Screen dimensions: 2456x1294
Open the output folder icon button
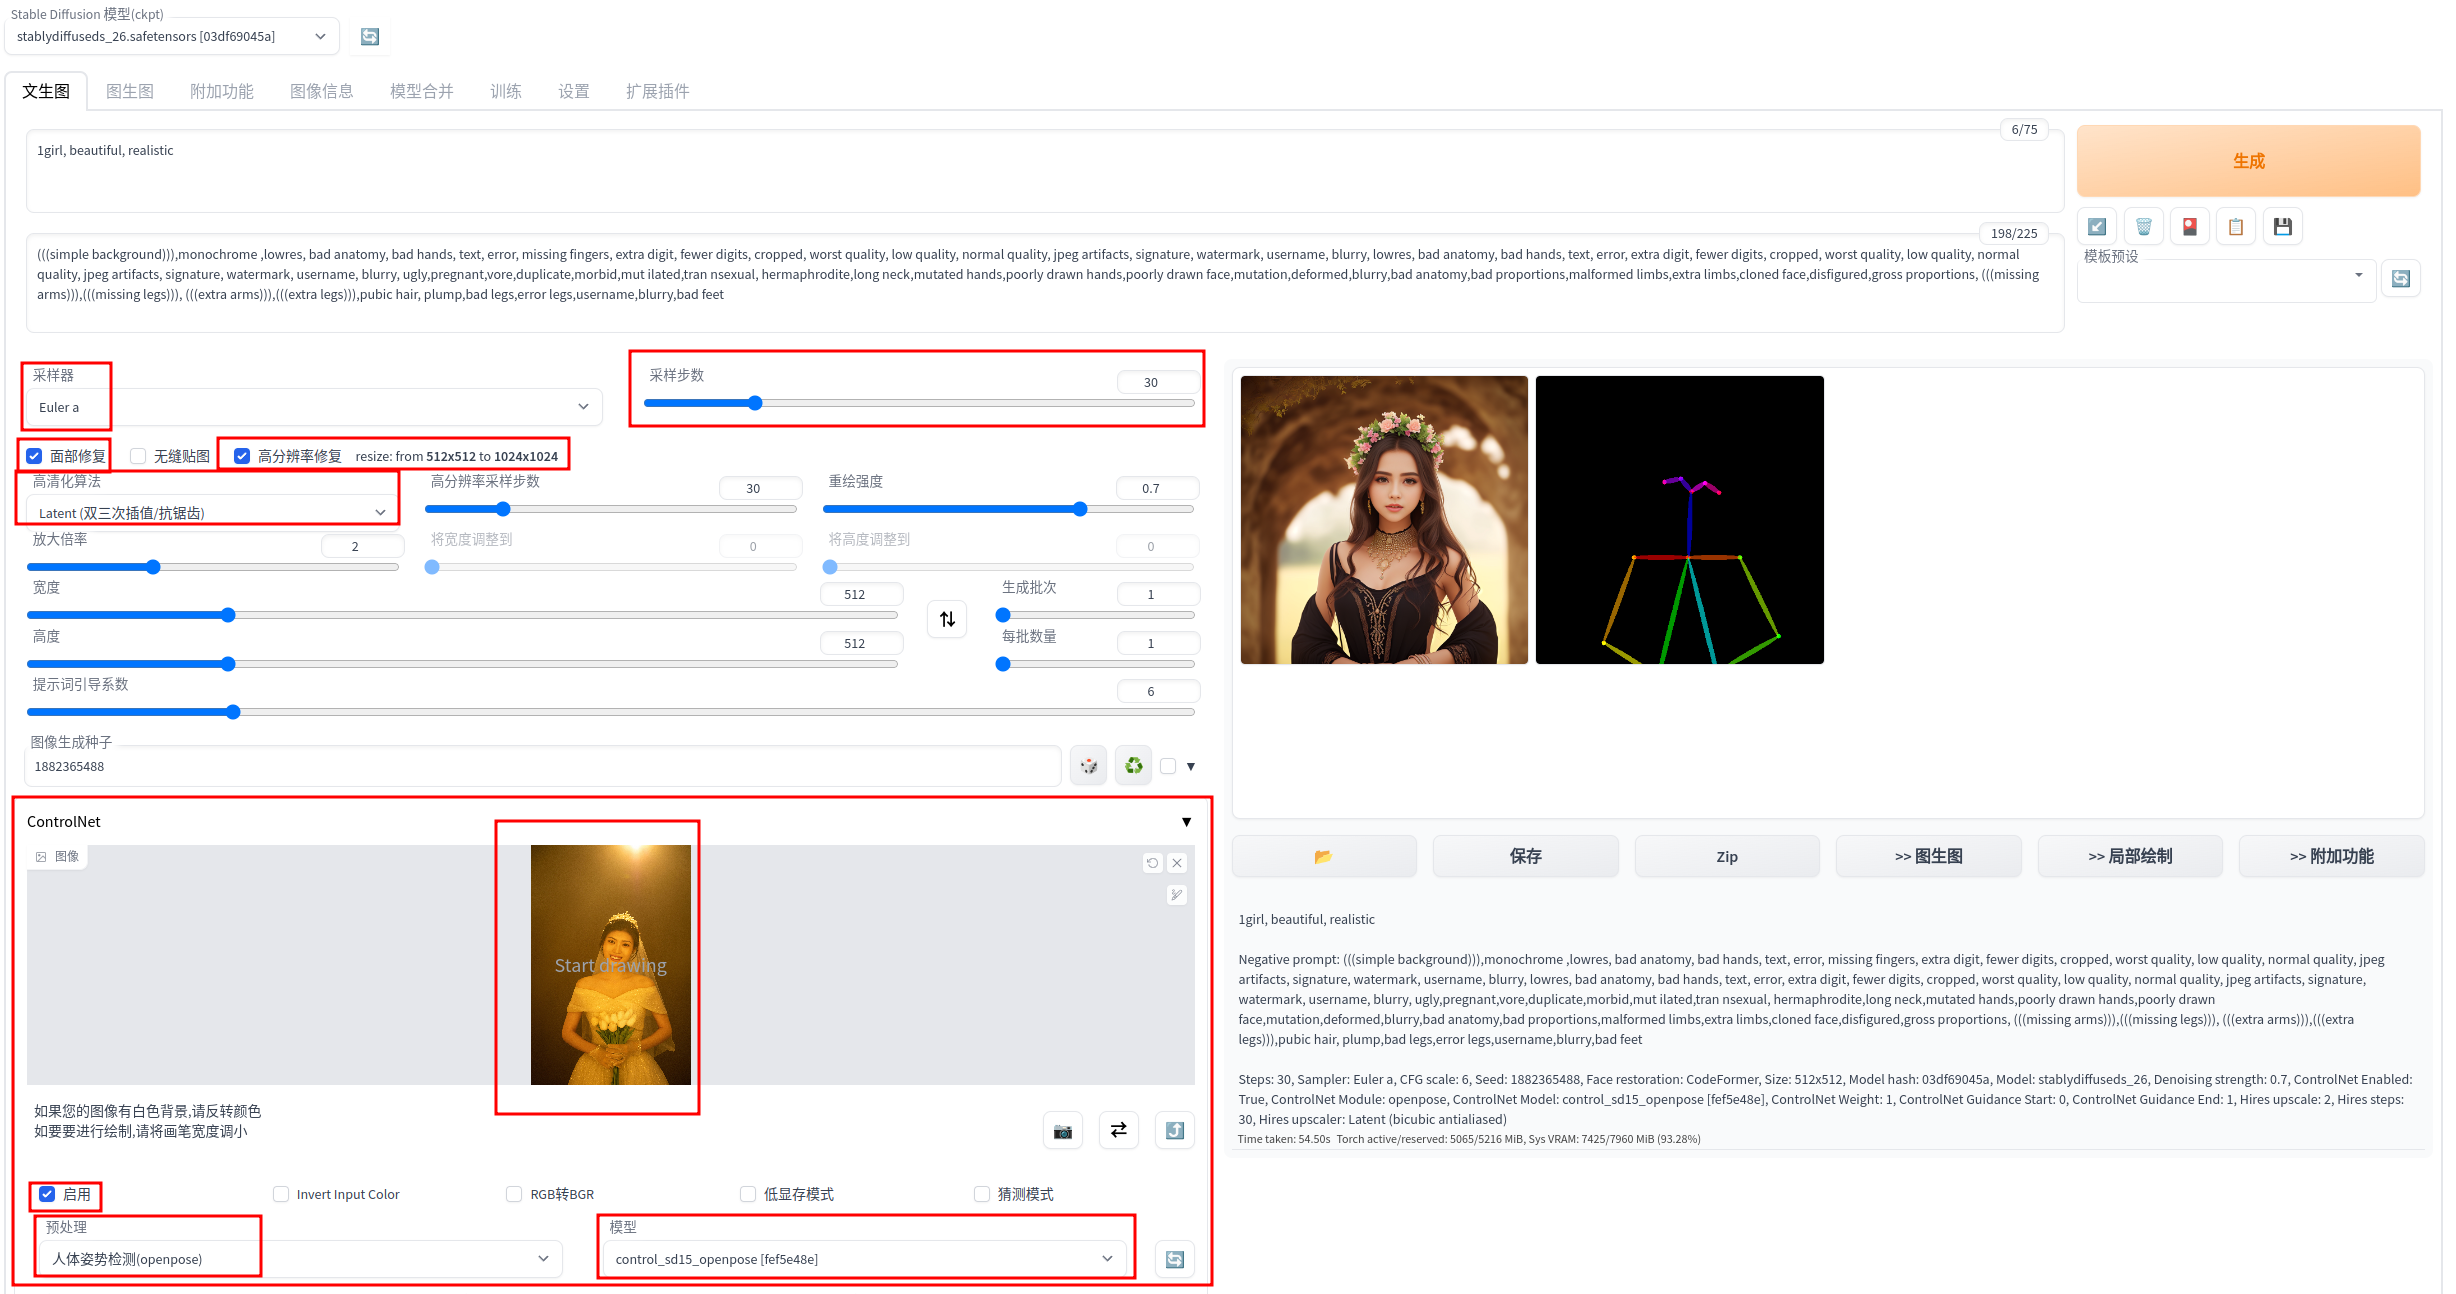1323,856
